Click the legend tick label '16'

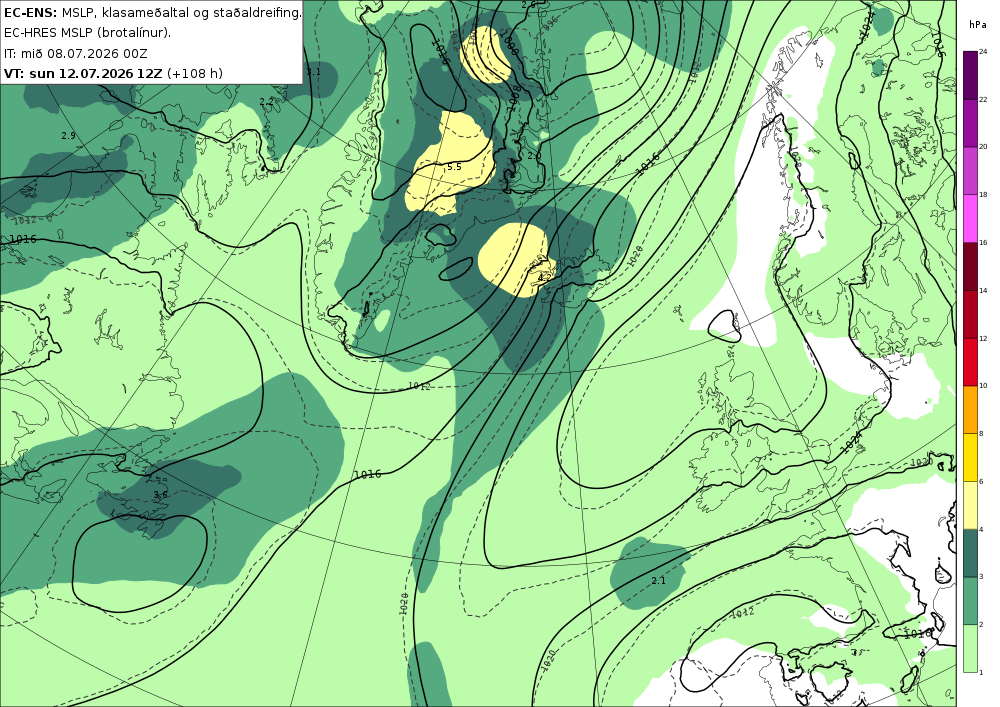point(983,242)
